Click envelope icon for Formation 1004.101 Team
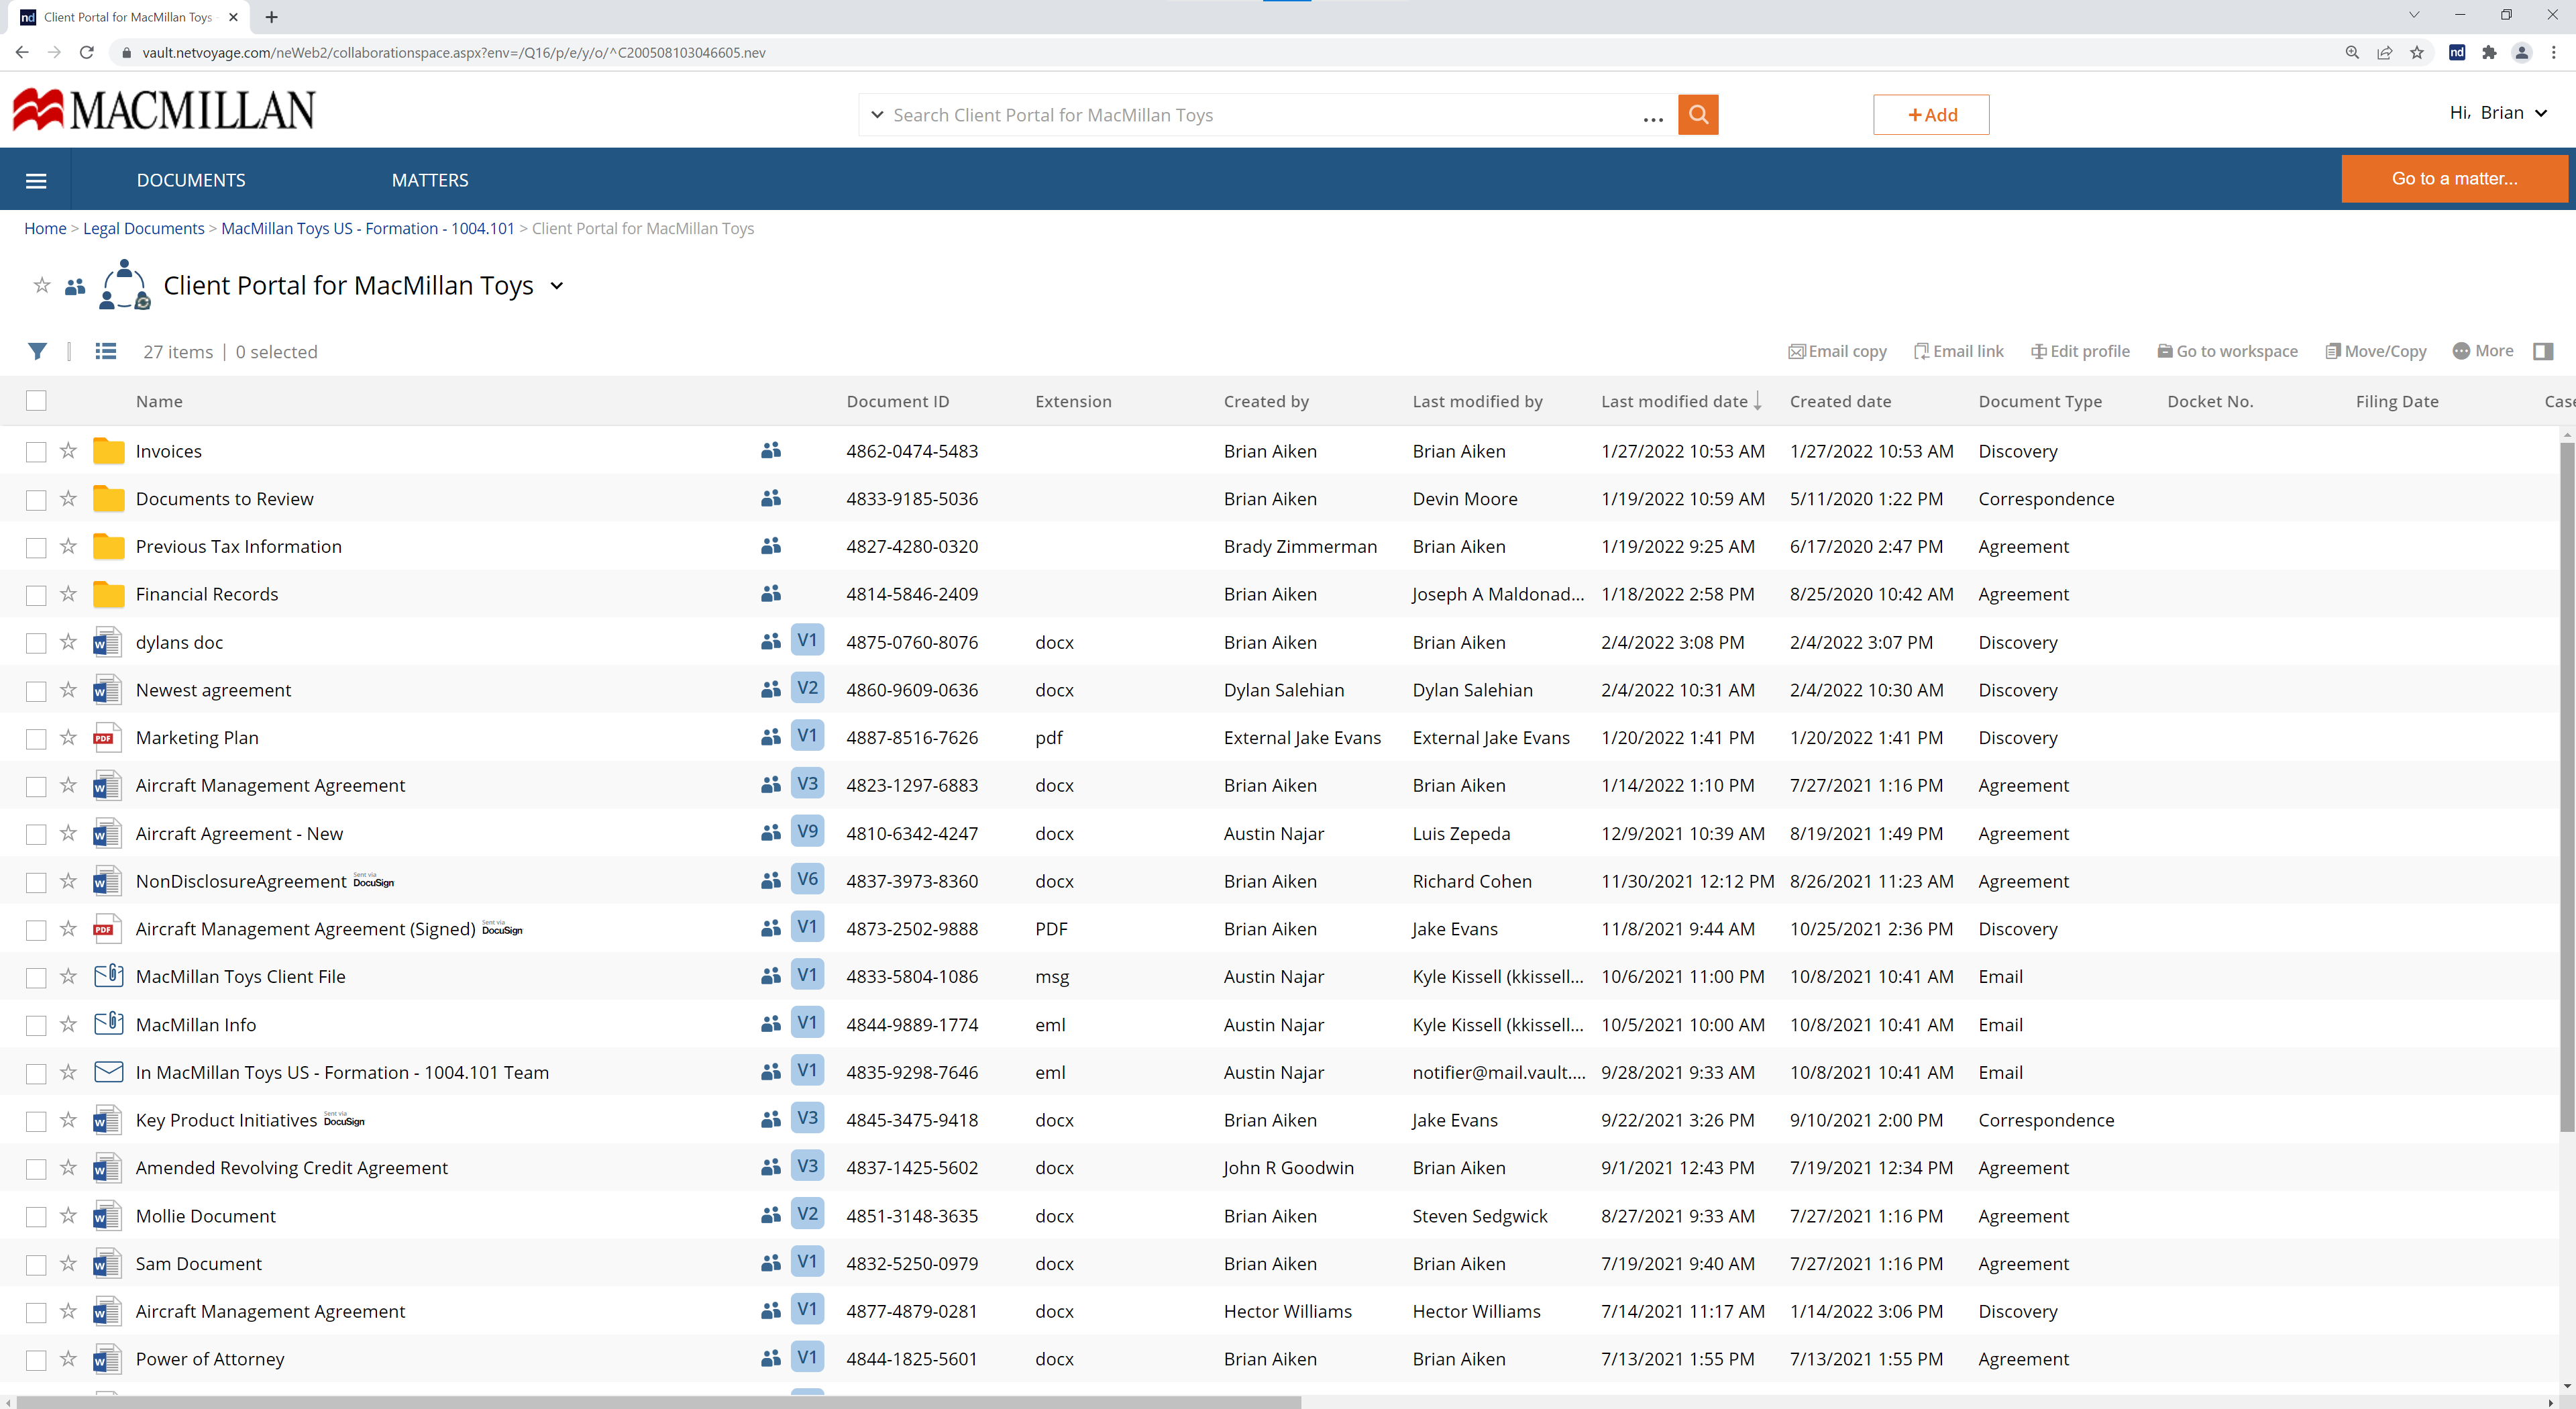The image size is (2576, 1409). pos(108,1072)
